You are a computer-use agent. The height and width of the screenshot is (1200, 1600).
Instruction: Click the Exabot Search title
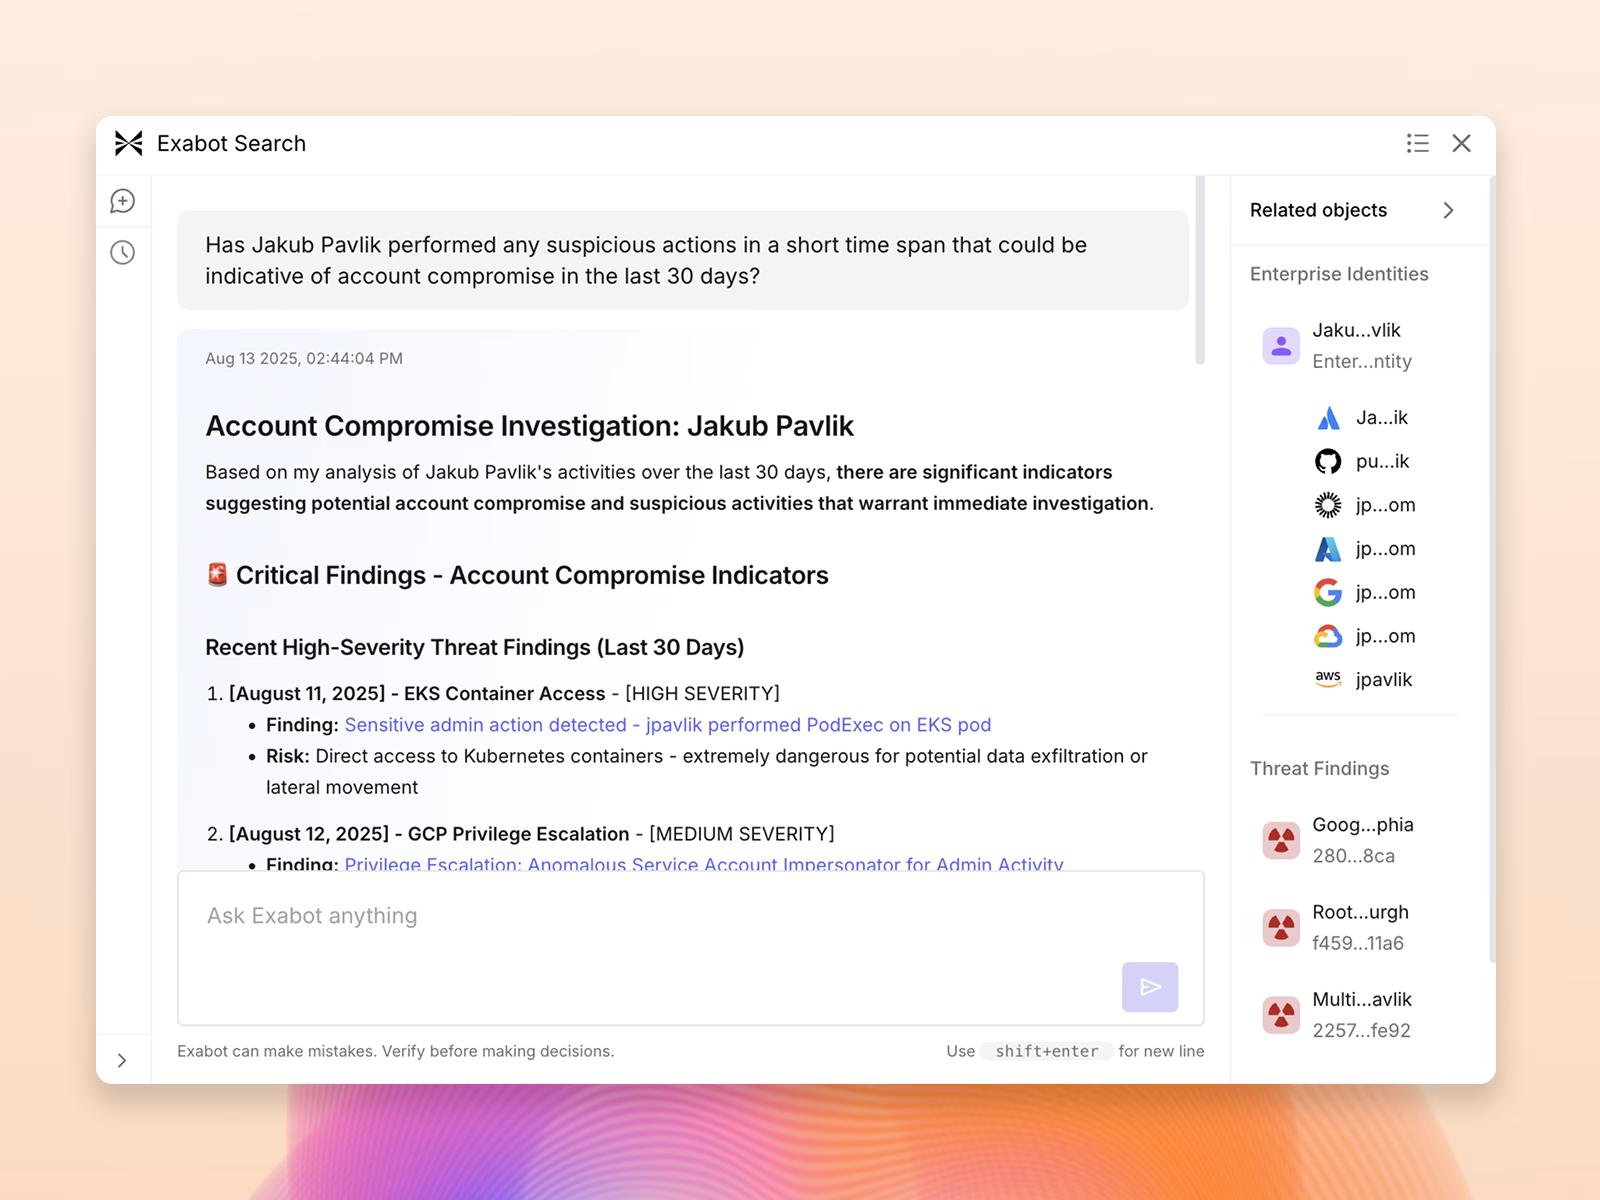click(x=231, y=144)
